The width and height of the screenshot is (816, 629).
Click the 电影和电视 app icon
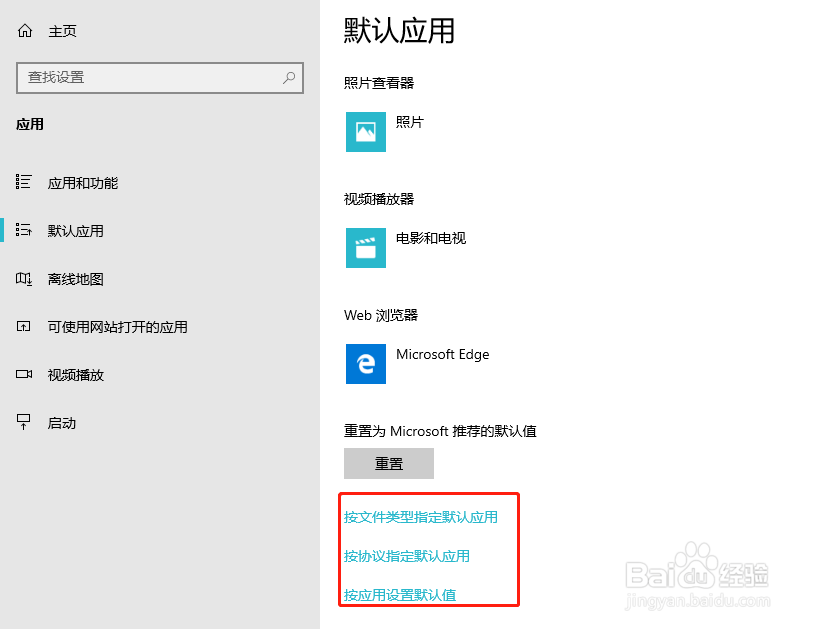click(366, 248)
